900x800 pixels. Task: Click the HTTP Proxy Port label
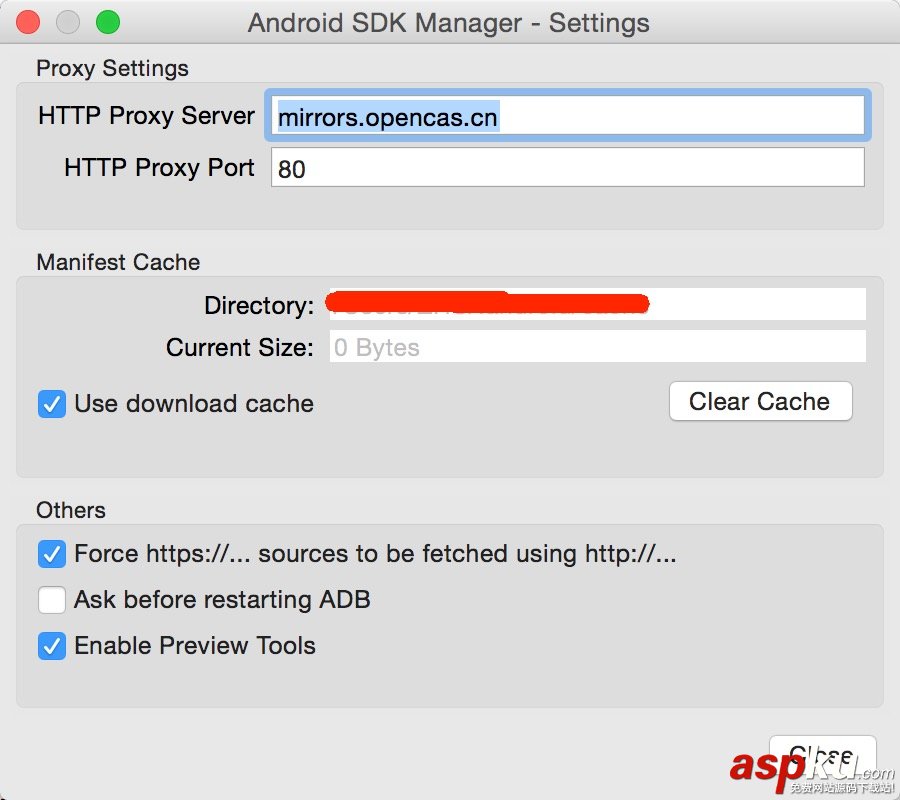pos(159,167)
